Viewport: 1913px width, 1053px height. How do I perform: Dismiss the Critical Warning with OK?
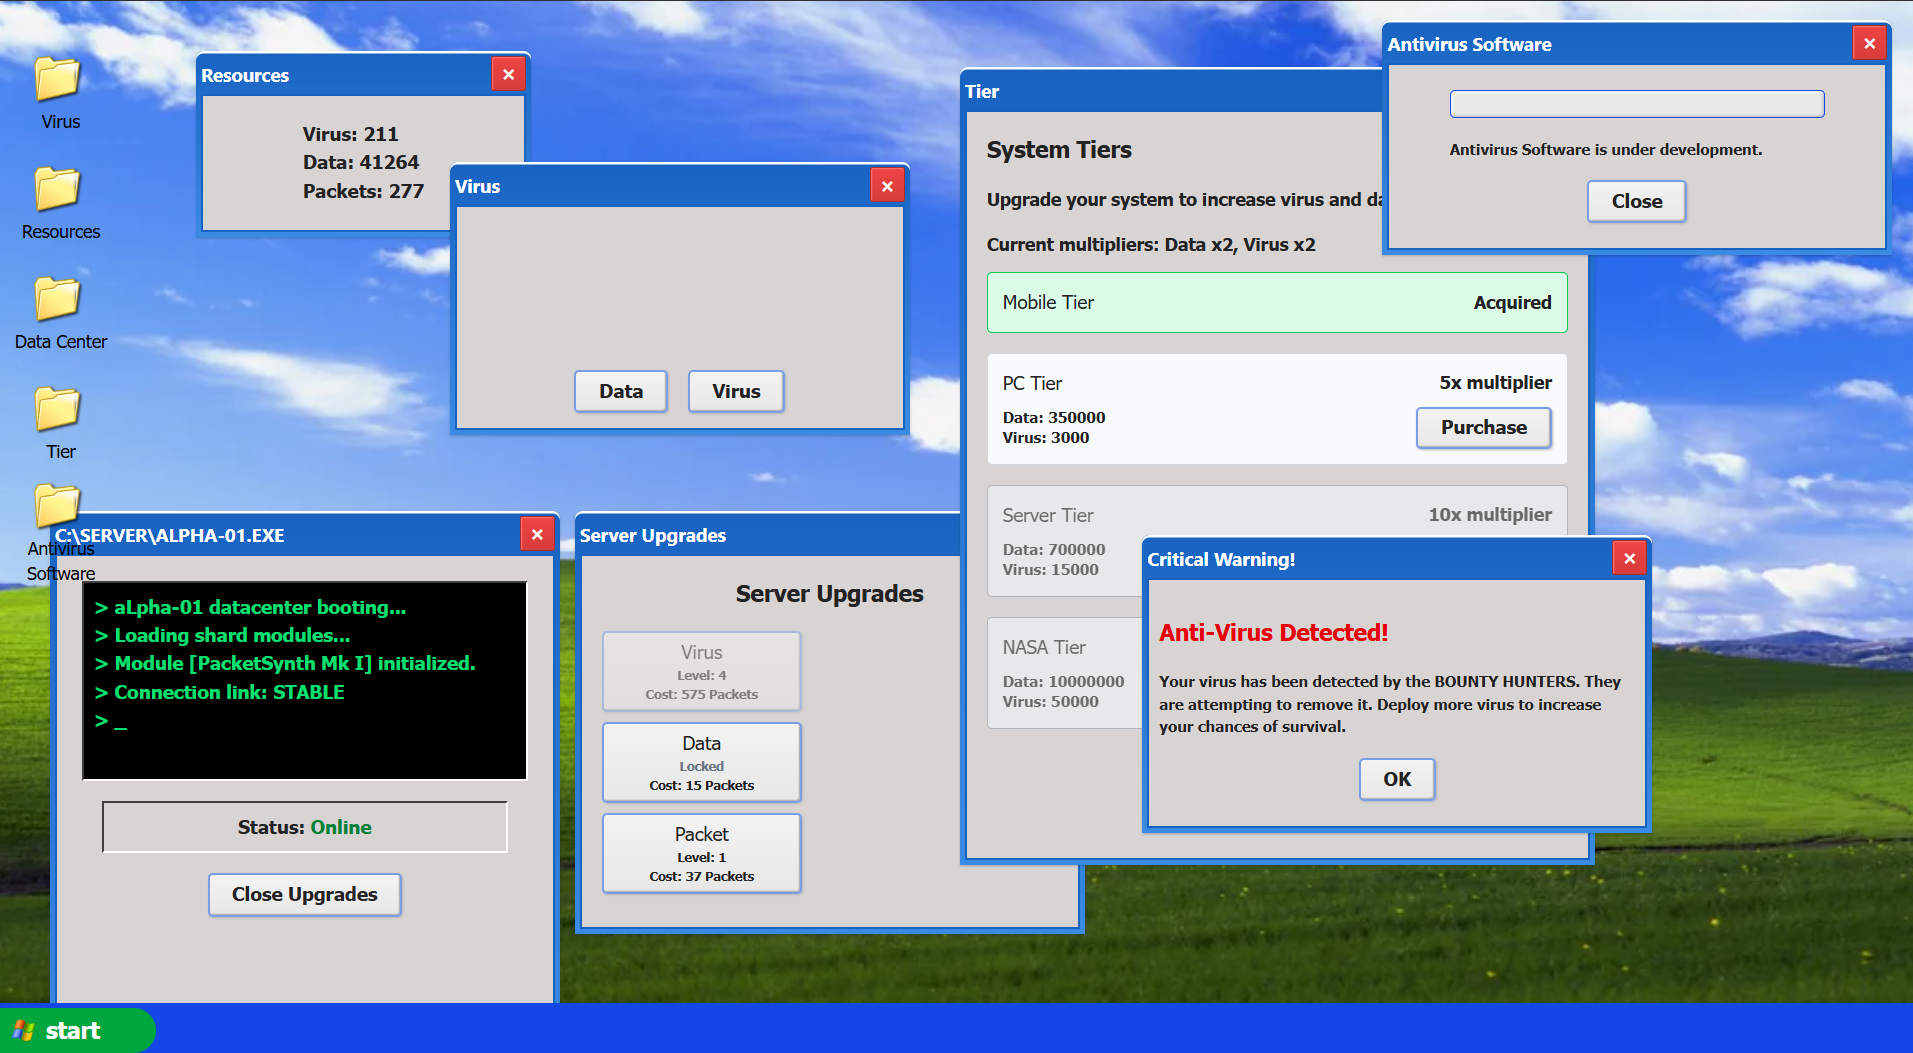click(1397, 779)
